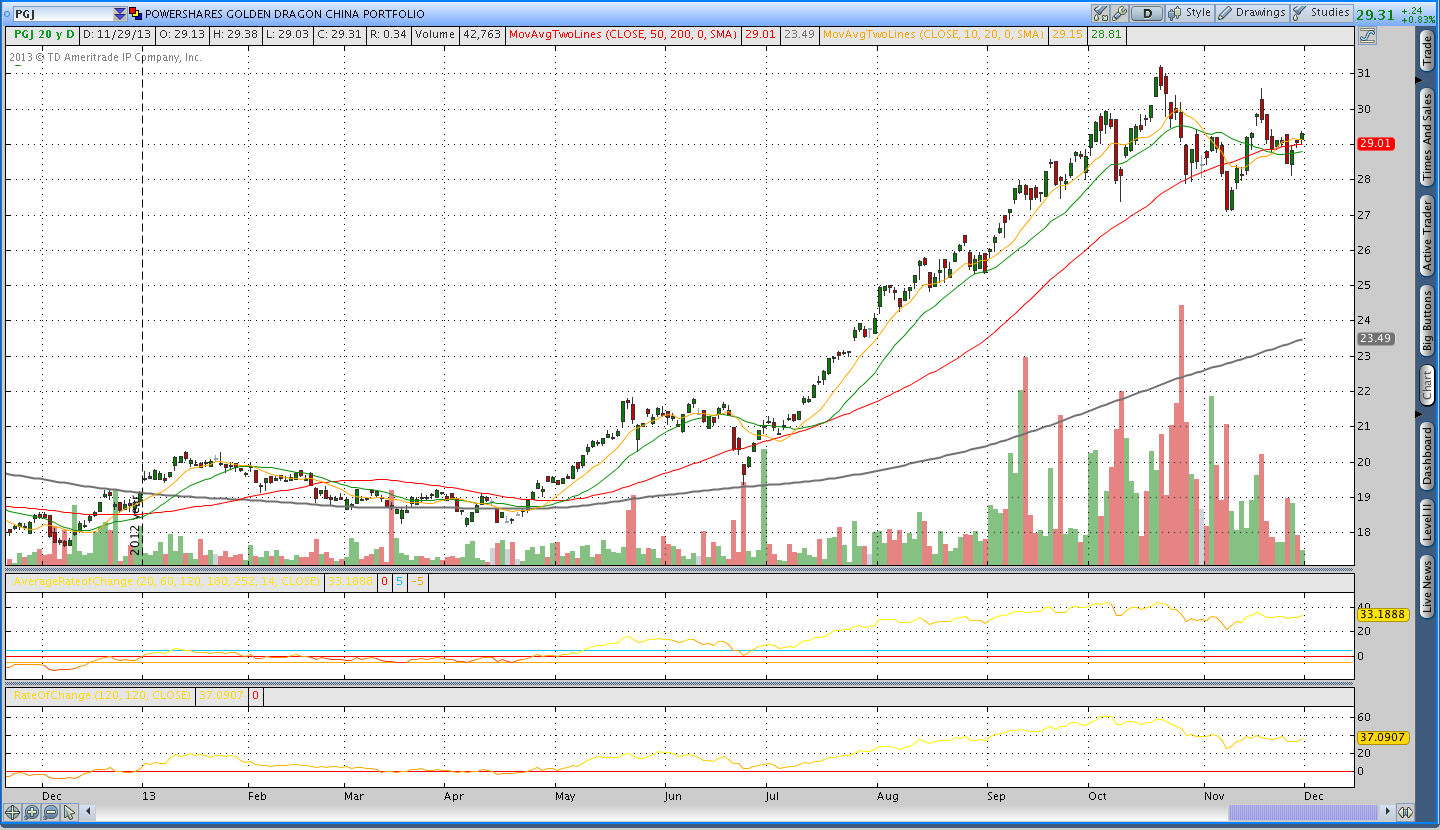Click the PGJ symbol input field
Screen dimensions: 1440x830
[62, 14]
